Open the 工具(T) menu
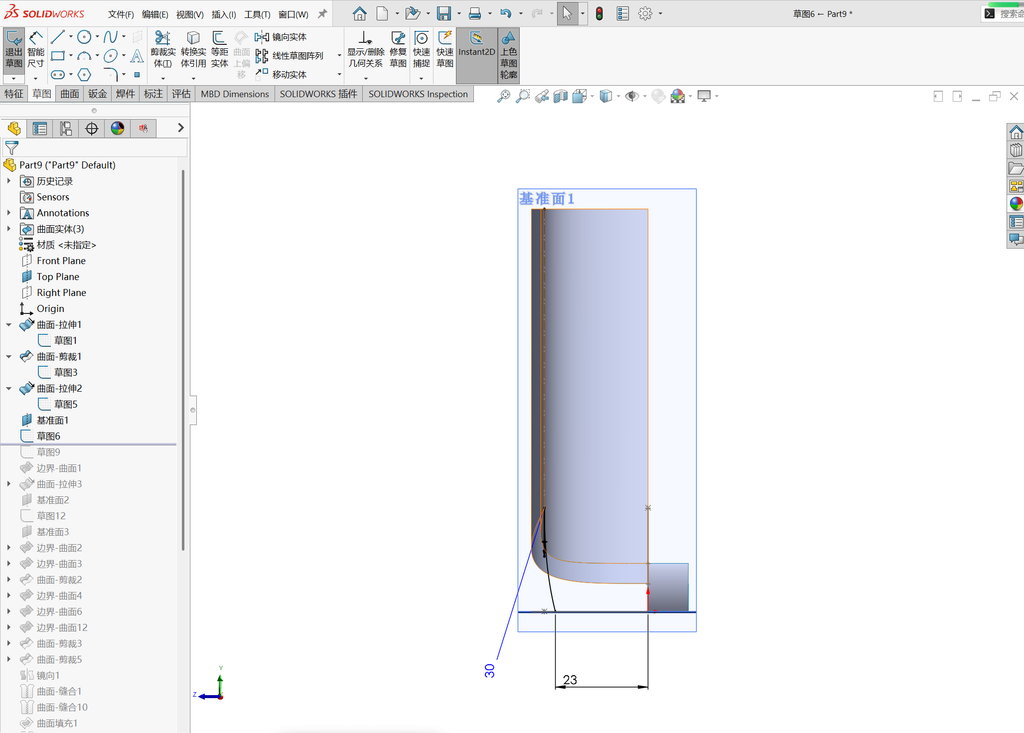This screenshot has height=733, width=1024. tap(257, 14)
